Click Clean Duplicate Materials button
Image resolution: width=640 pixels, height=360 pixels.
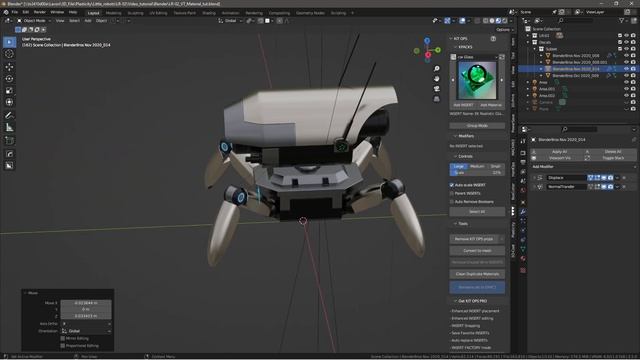coord(477,274)
